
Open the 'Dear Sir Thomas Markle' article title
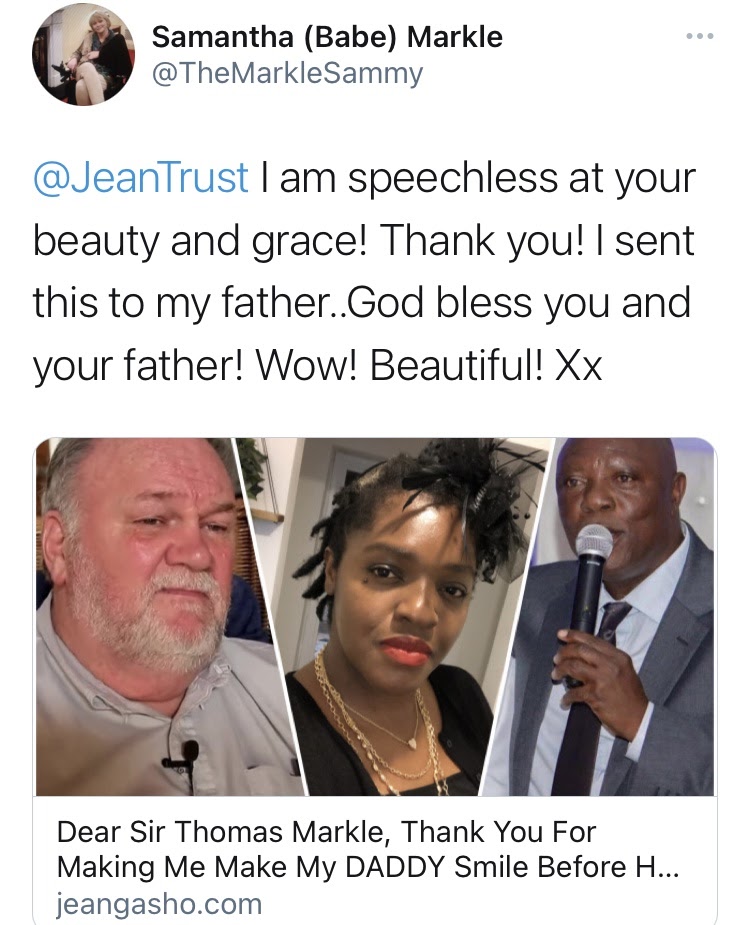pyautogui.click(x=368, y=849)
